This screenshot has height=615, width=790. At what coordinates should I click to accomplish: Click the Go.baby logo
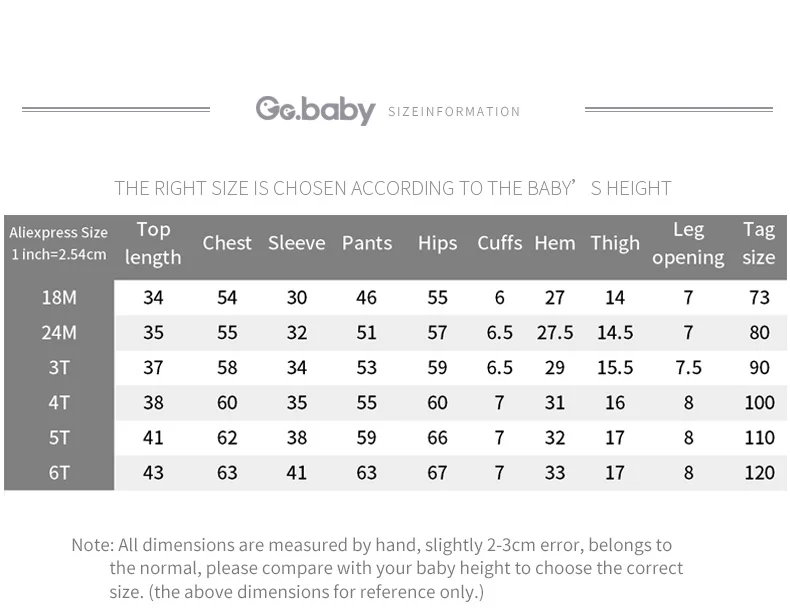tap(315, 110)
